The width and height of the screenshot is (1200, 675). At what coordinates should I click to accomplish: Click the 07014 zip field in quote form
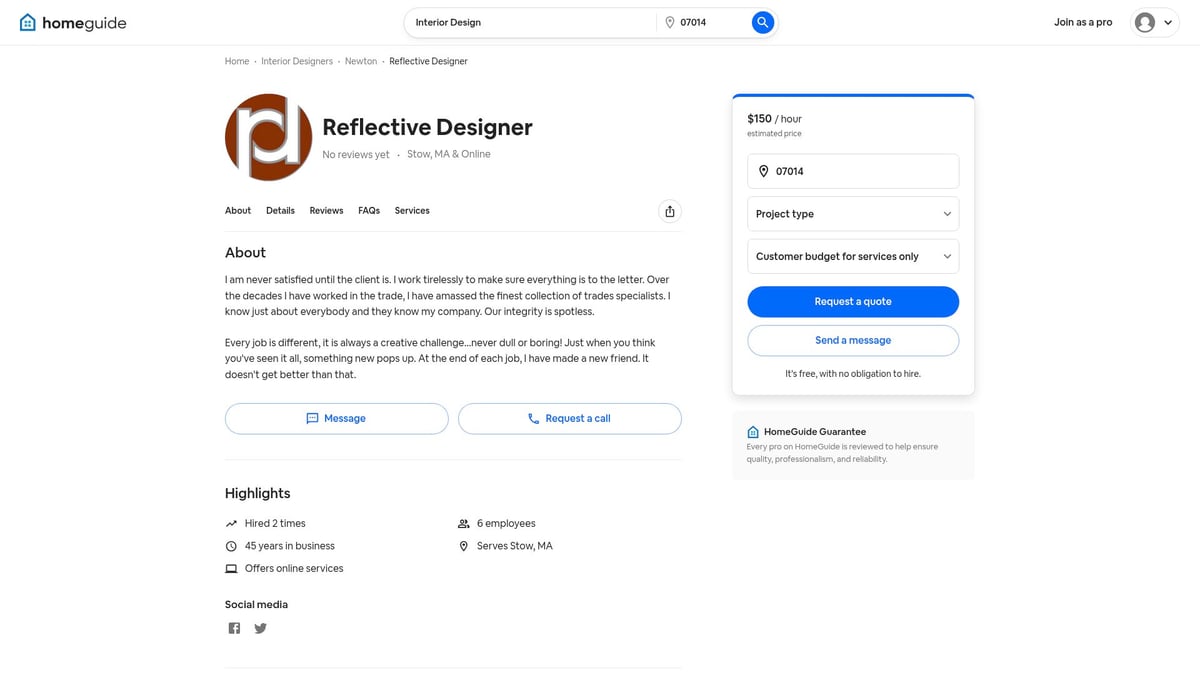coord(853,171)
